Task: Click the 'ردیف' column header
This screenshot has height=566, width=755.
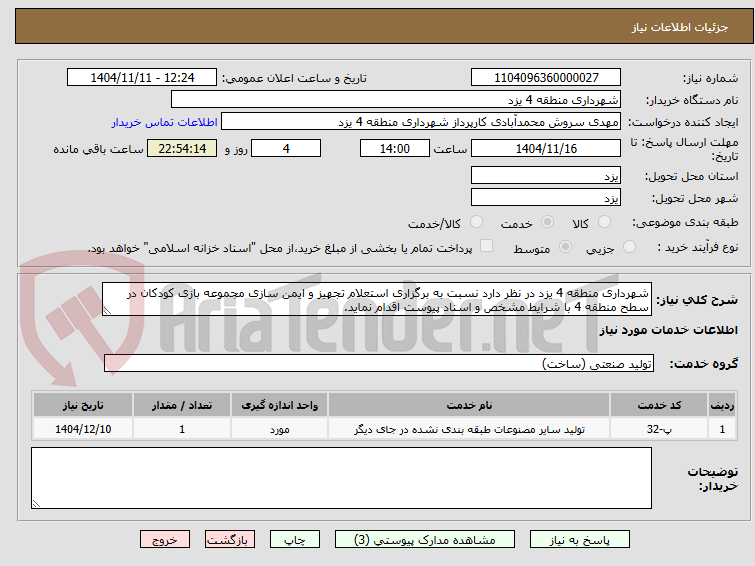Action: (x=722, y=405)
